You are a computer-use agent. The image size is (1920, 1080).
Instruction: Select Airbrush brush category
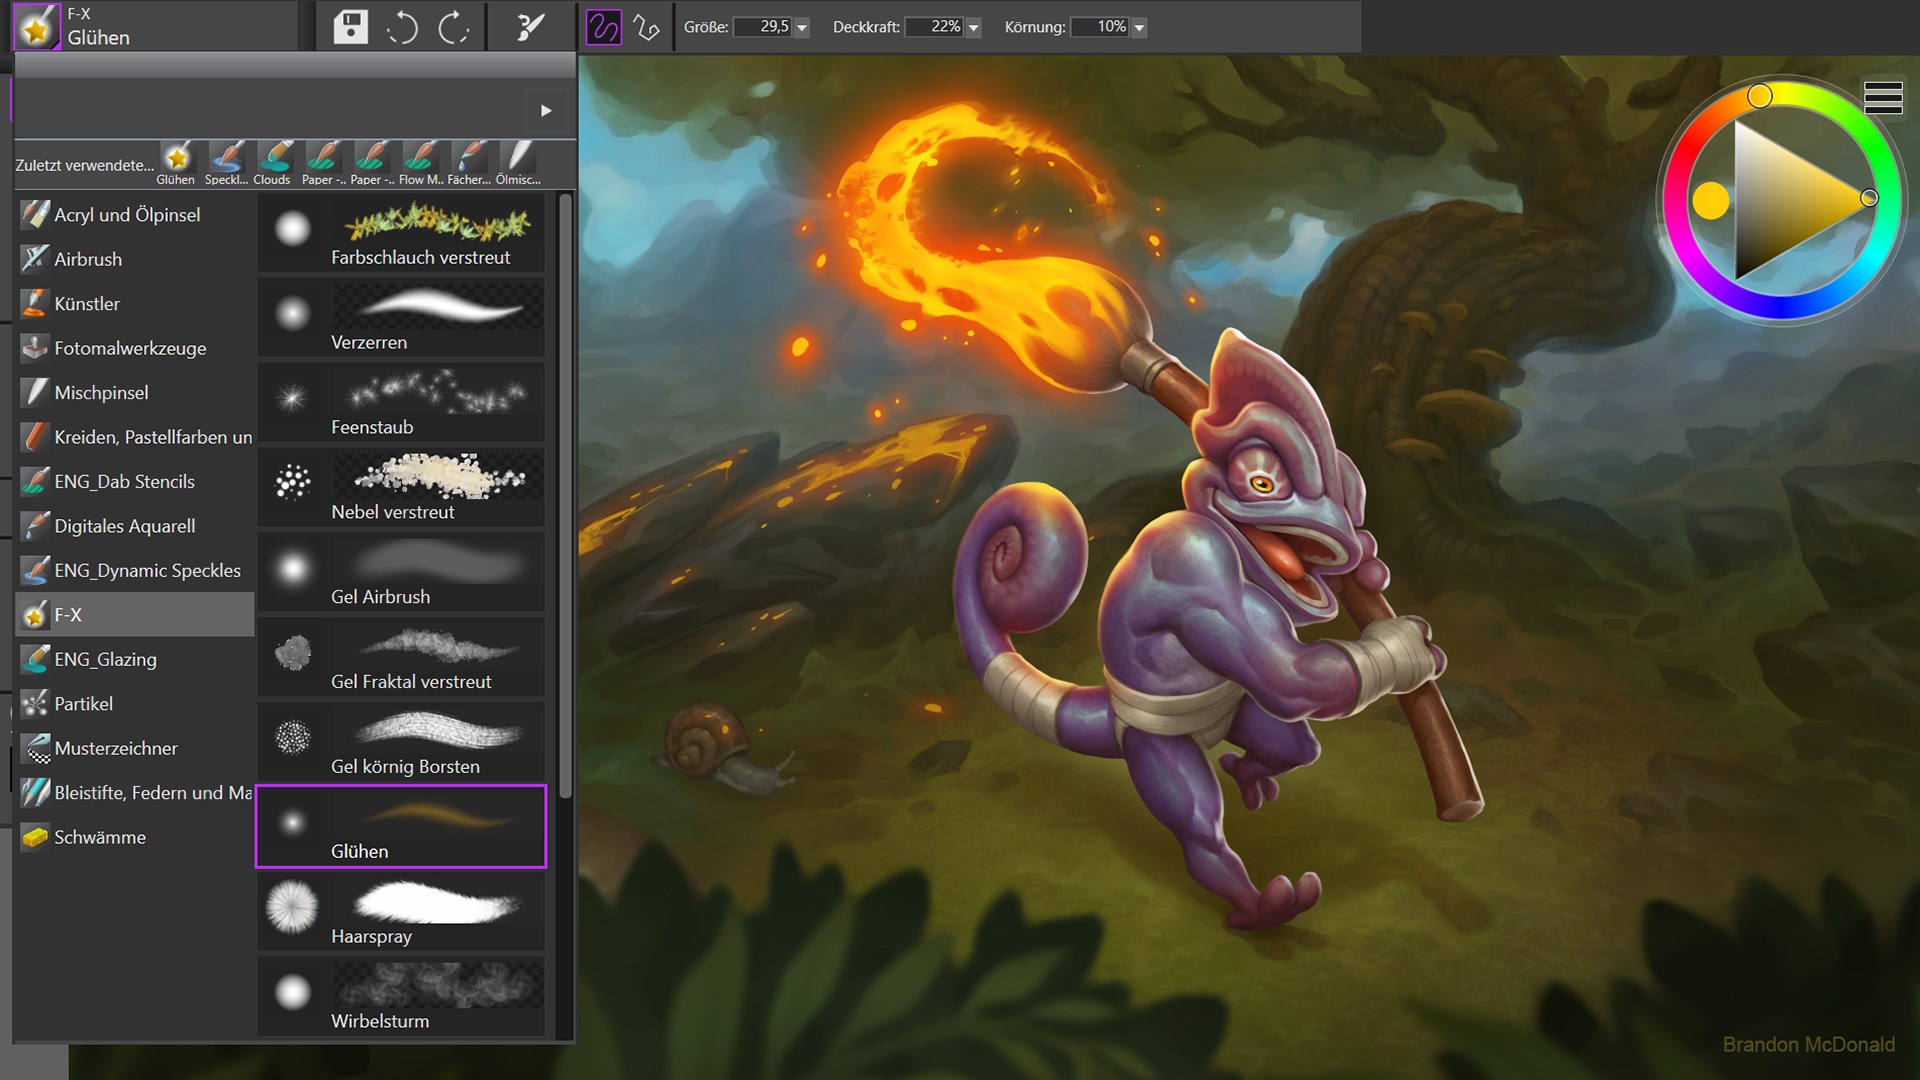[x=88, y=259]
